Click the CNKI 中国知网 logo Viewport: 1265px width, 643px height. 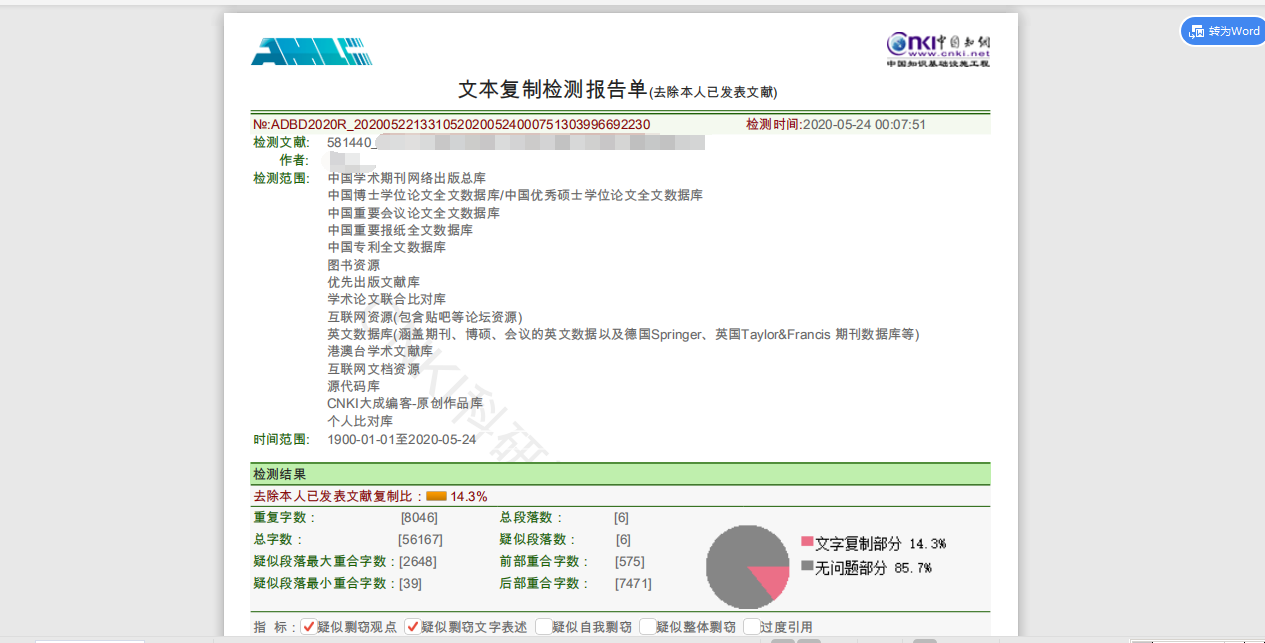click(938, 49)
